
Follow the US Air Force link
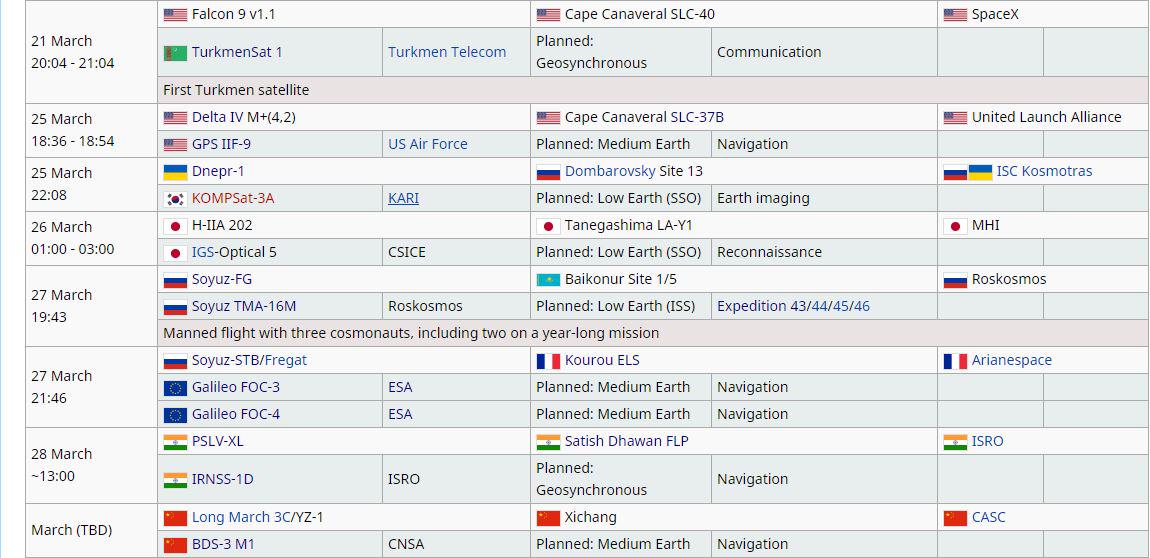point(428,144)
